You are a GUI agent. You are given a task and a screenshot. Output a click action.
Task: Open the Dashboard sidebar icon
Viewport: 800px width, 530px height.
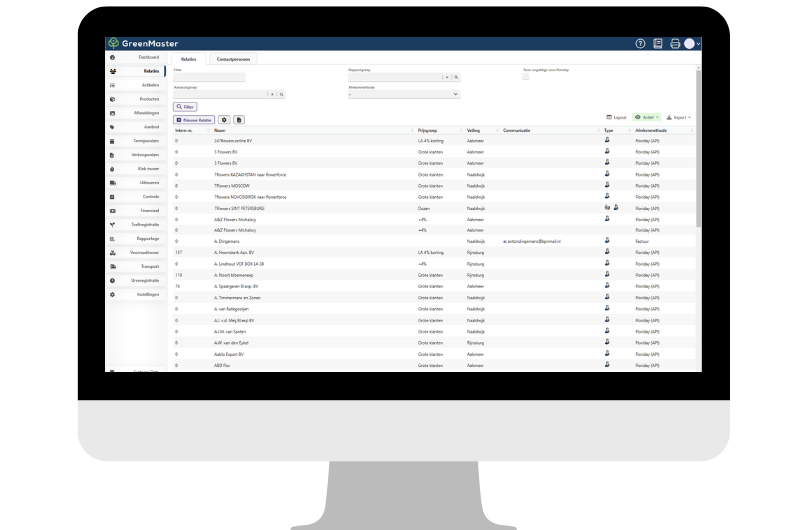[x=112, y=58]
